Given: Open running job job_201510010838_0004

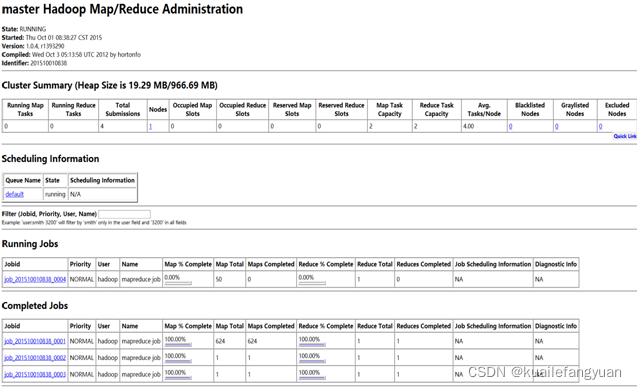Looking at the screenshot, I should [35, 279].
